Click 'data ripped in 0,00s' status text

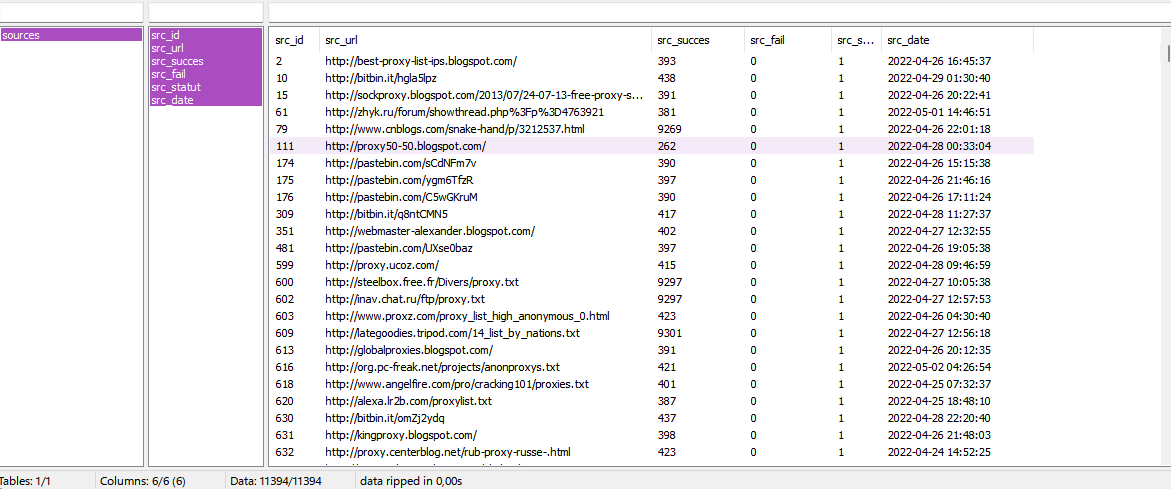point(411,481)
